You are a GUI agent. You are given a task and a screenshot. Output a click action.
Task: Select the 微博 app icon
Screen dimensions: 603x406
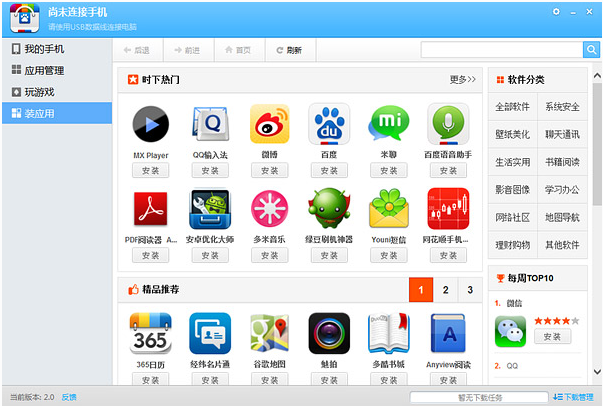click(x=270, y=124)
